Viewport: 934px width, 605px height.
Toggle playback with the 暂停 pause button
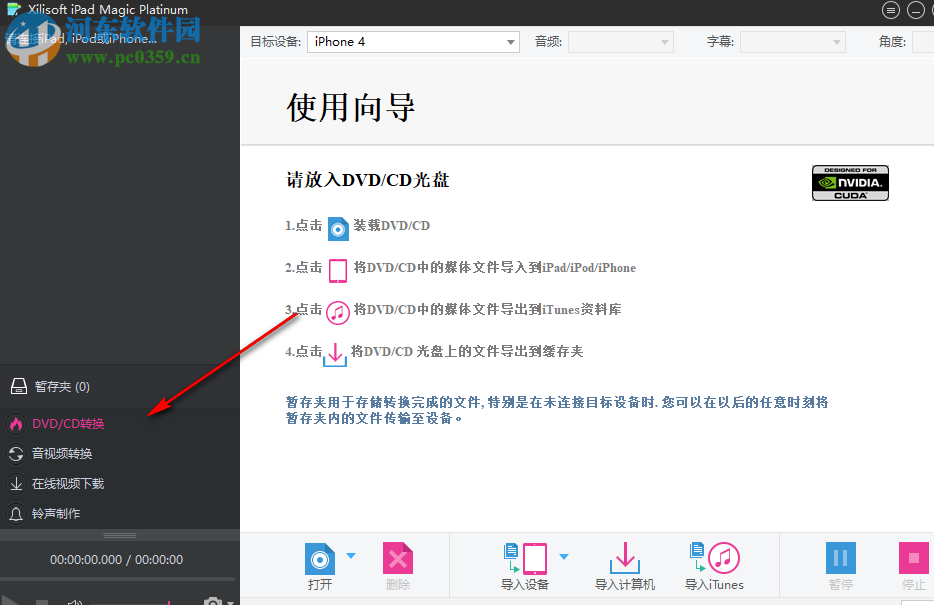840,558
